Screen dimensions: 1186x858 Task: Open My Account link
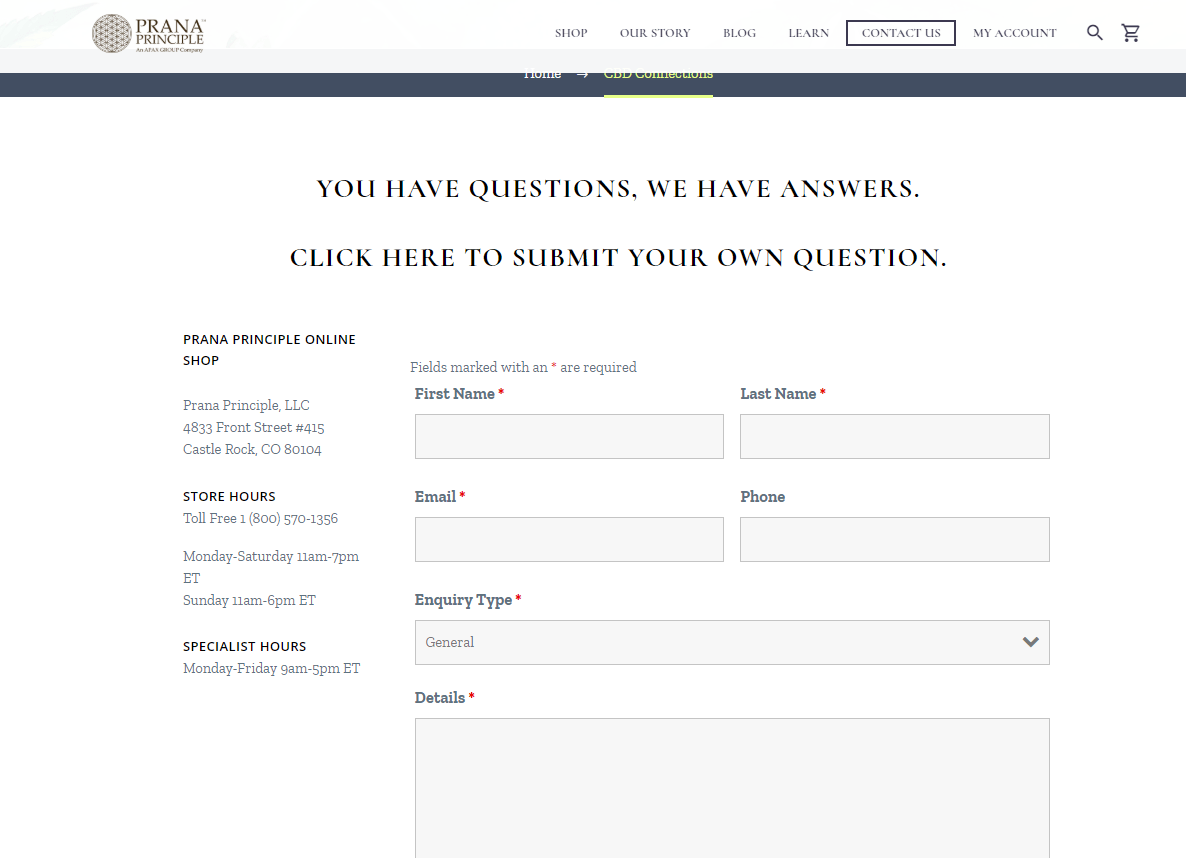click(1014, 33)
